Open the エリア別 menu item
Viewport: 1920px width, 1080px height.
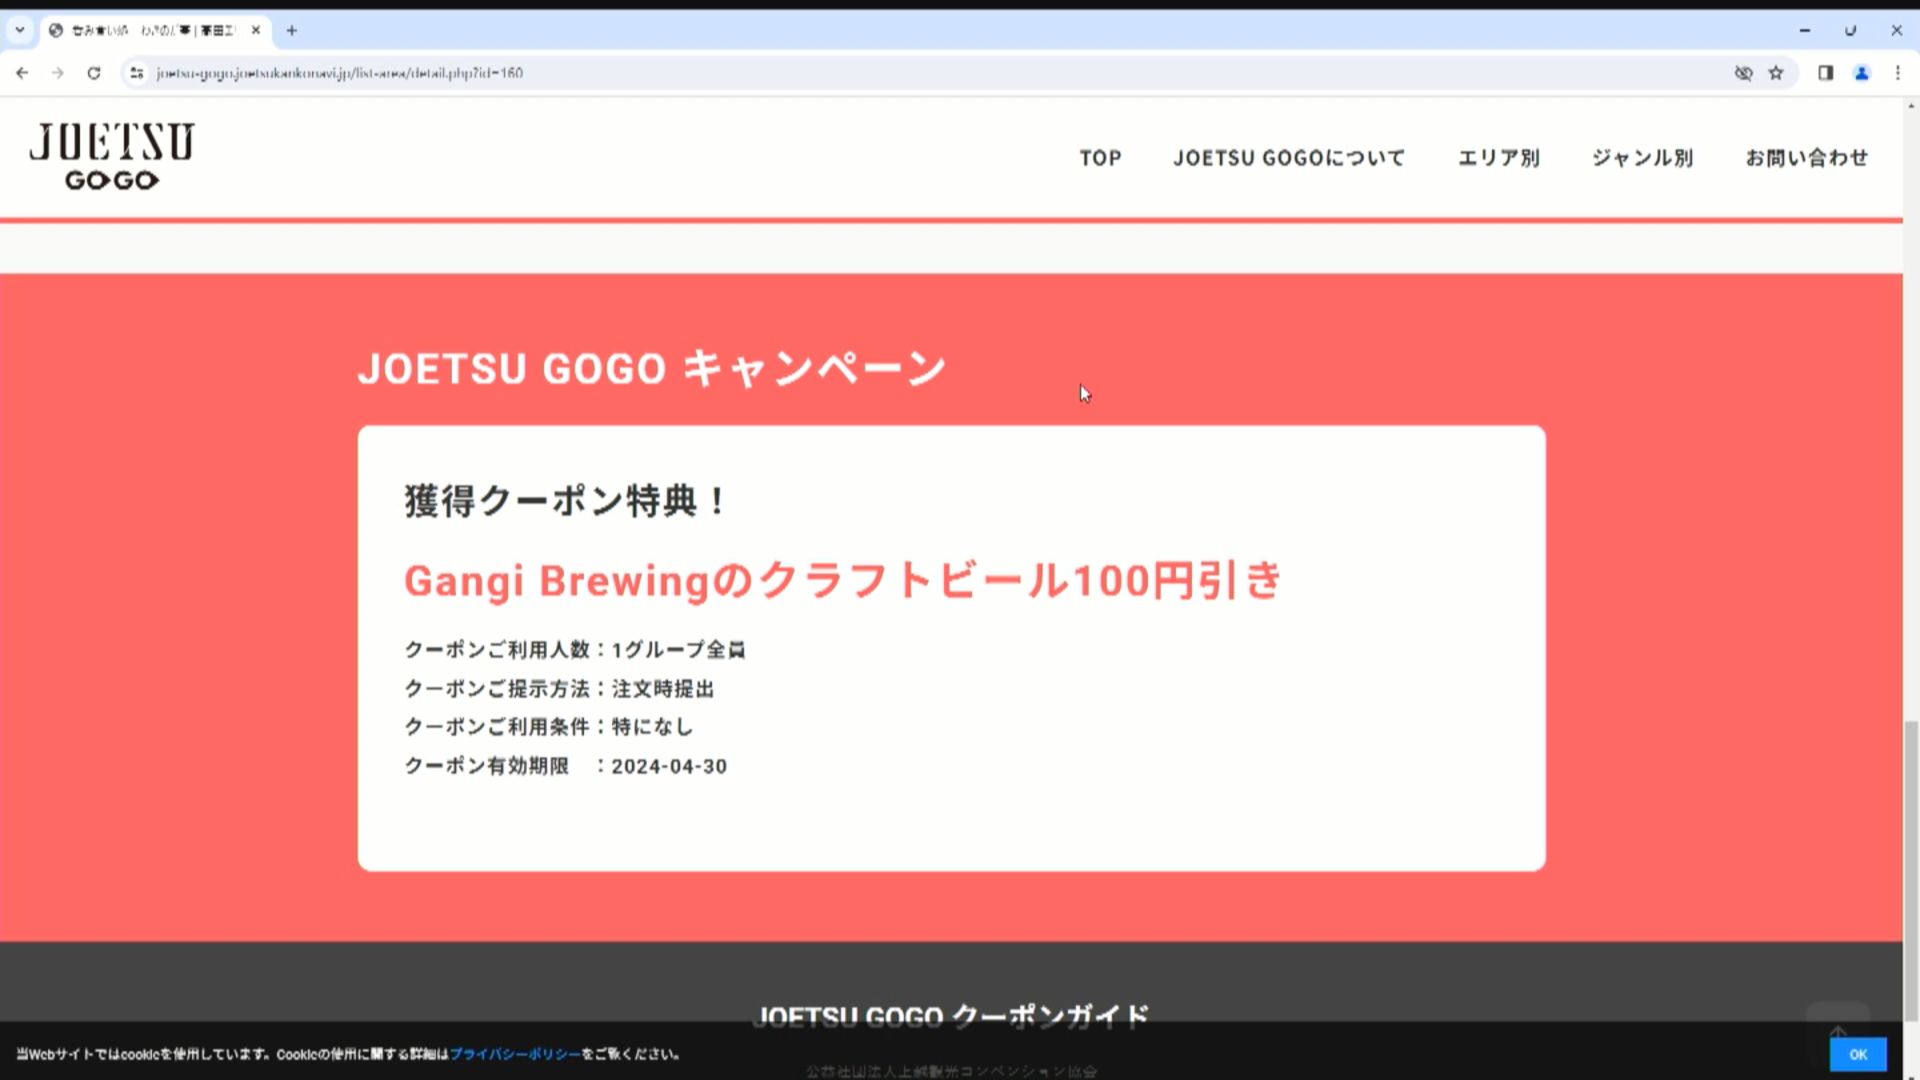pos(1499,158)
